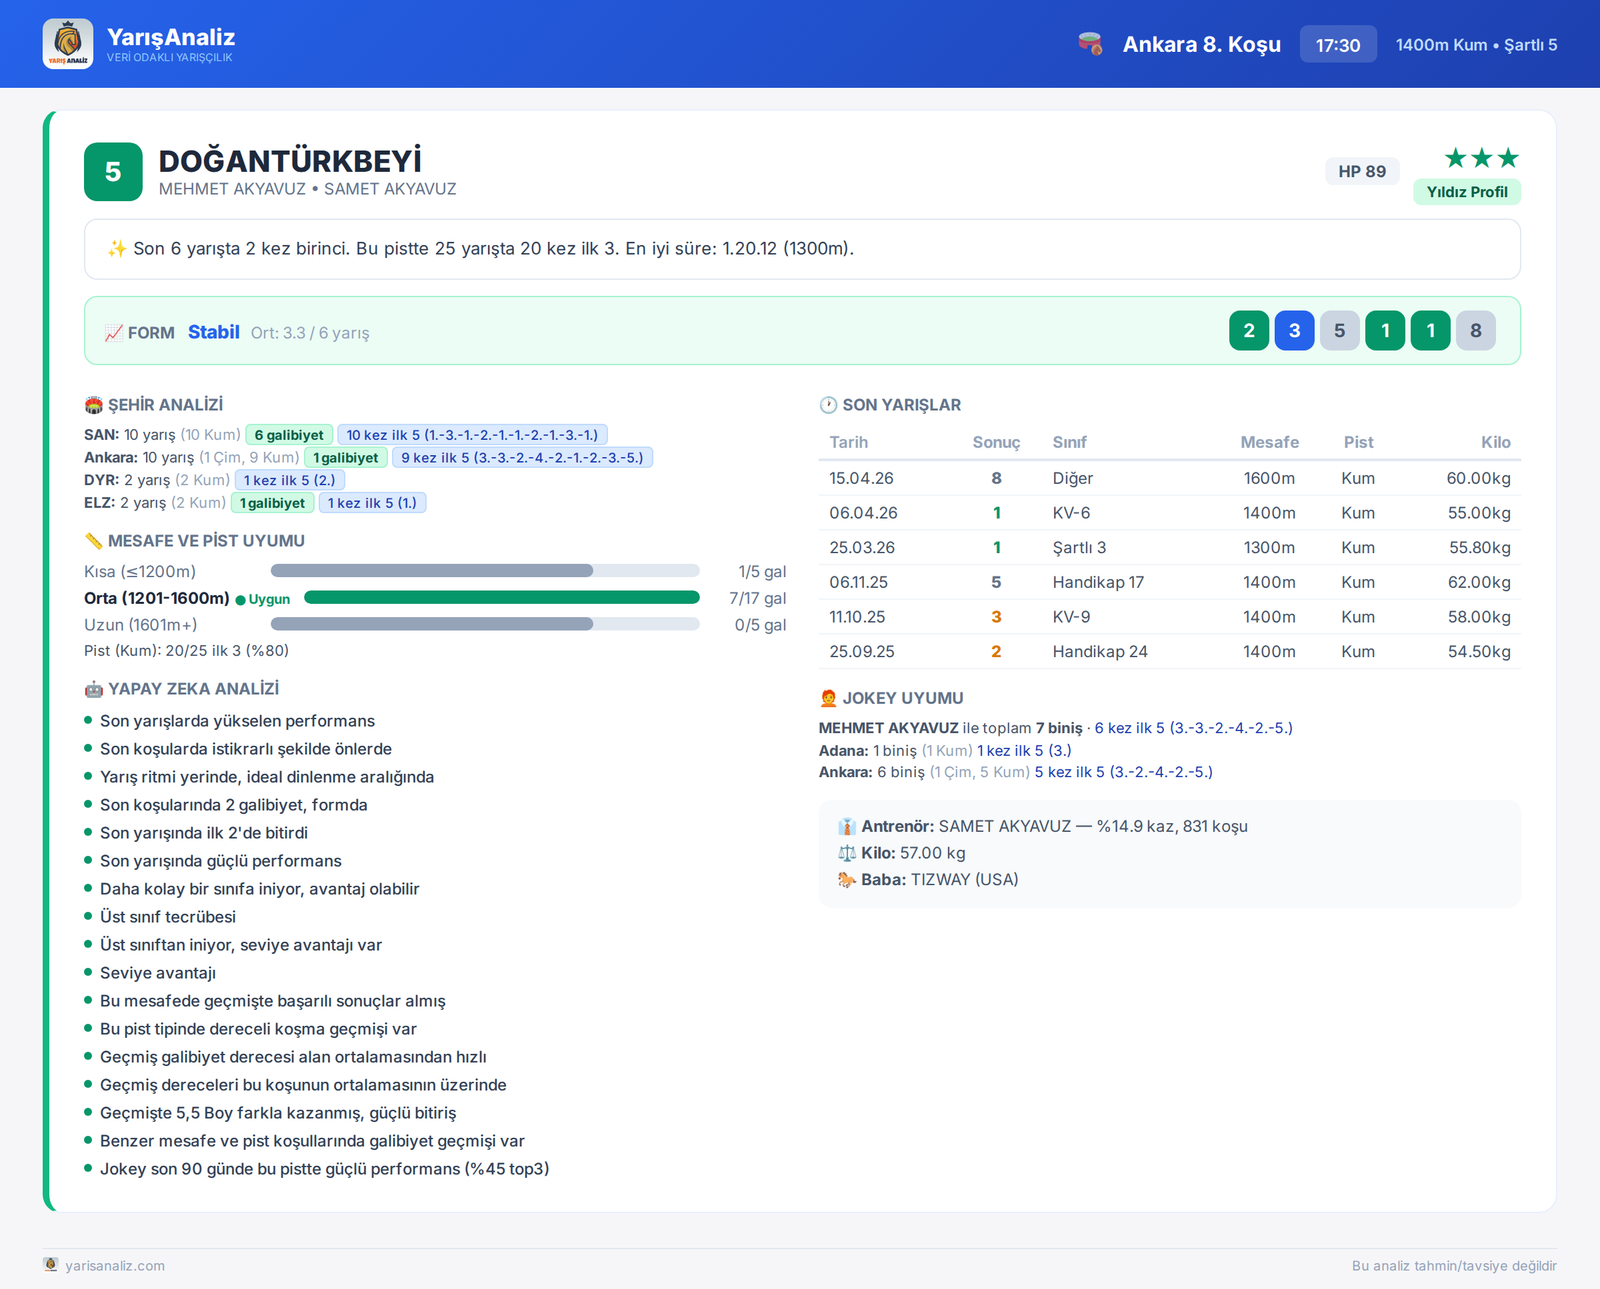The width and height of the screenshot is (1600, 1289).
Task: Click the 62.00kg weight cell
Action: pos(1479,582)
